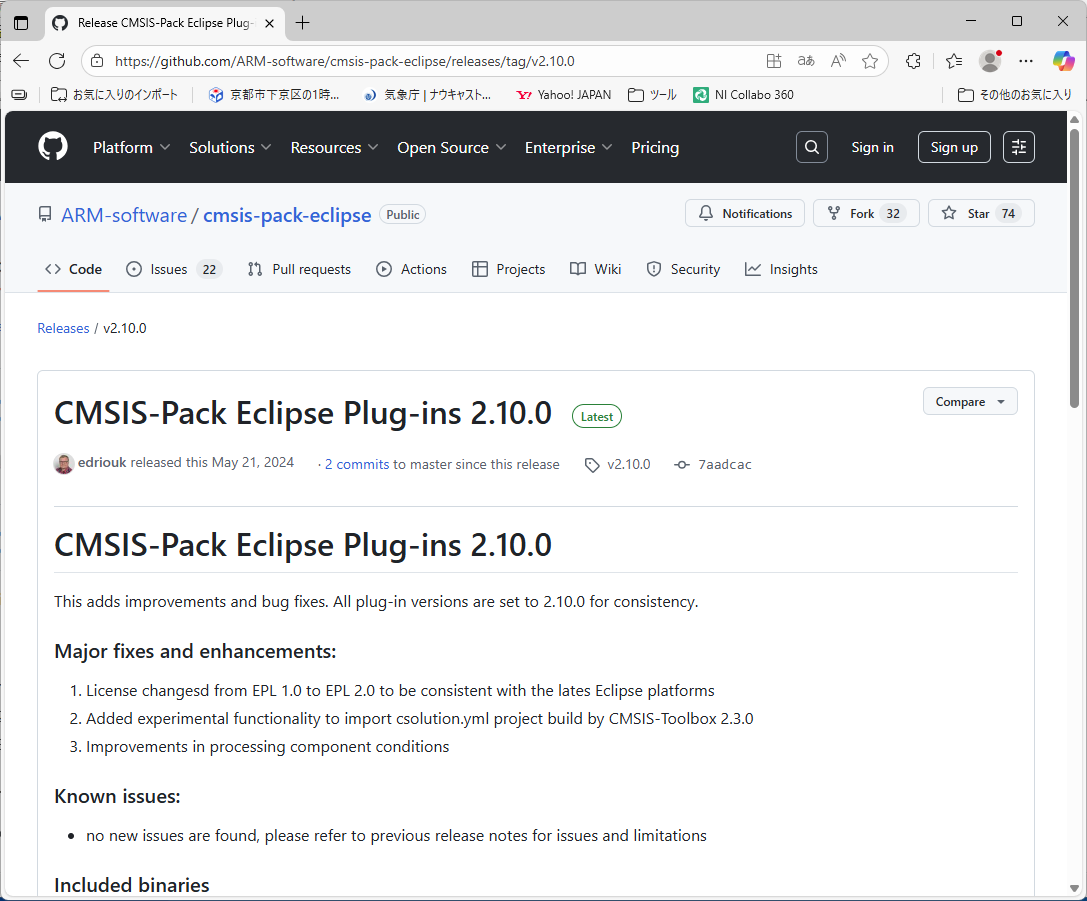Open the tab actions menu icon
Image resolution: width=1087 pixels, height=901 pixels.
click(21, 23)
